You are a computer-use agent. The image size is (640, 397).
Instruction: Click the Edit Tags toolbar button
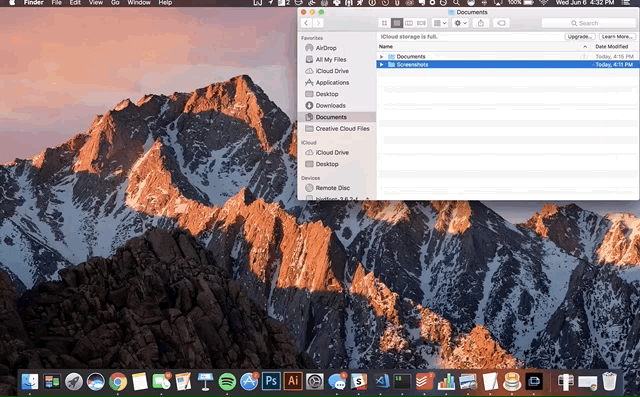(x=501, y=23)
